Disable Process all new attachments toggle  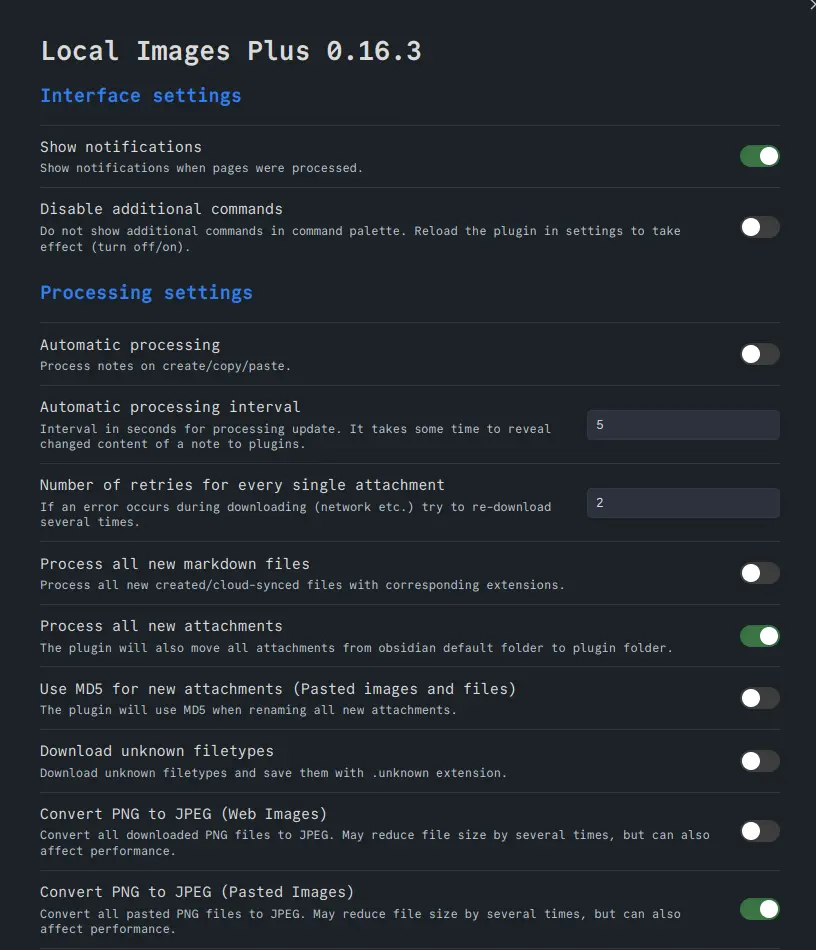pos(759,636)
